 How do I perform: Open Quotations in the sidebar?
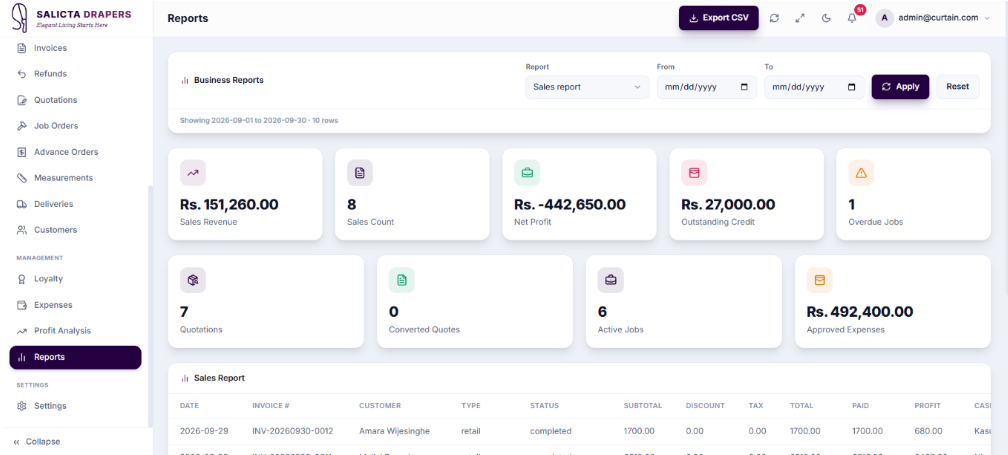coord(75,100)
